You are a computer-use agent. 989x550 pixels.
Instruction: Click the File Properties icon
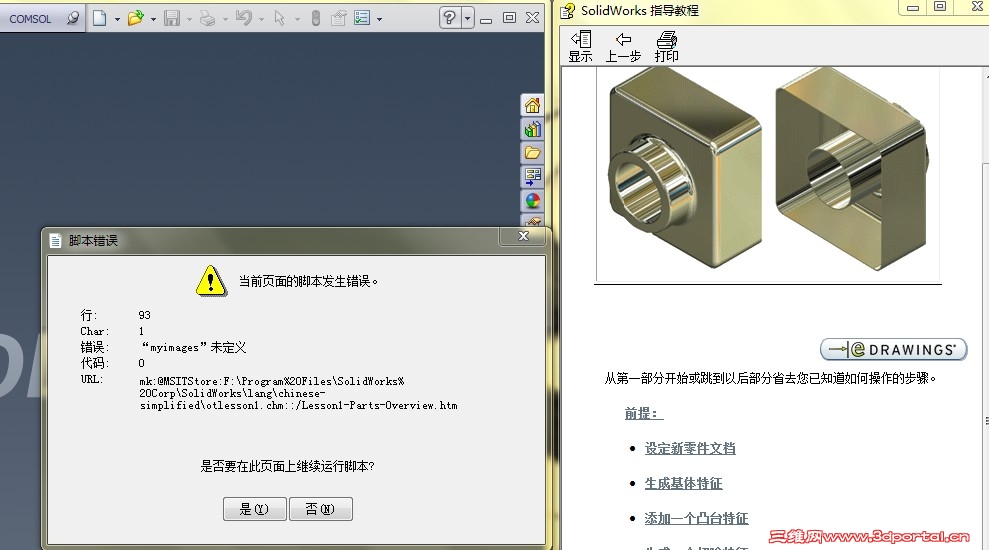click(339, 18)
